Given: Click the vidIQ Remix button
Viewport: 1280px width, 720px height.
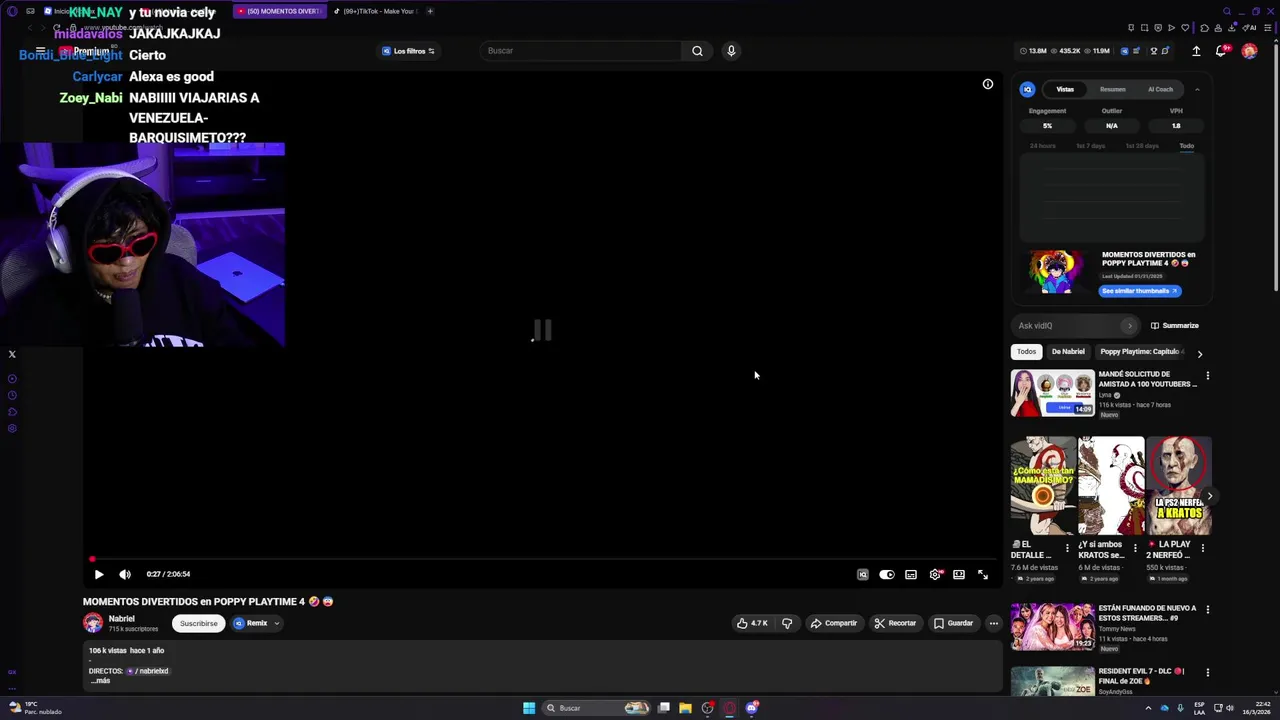Looking at the screenshot, I should [x=251, y=623].
